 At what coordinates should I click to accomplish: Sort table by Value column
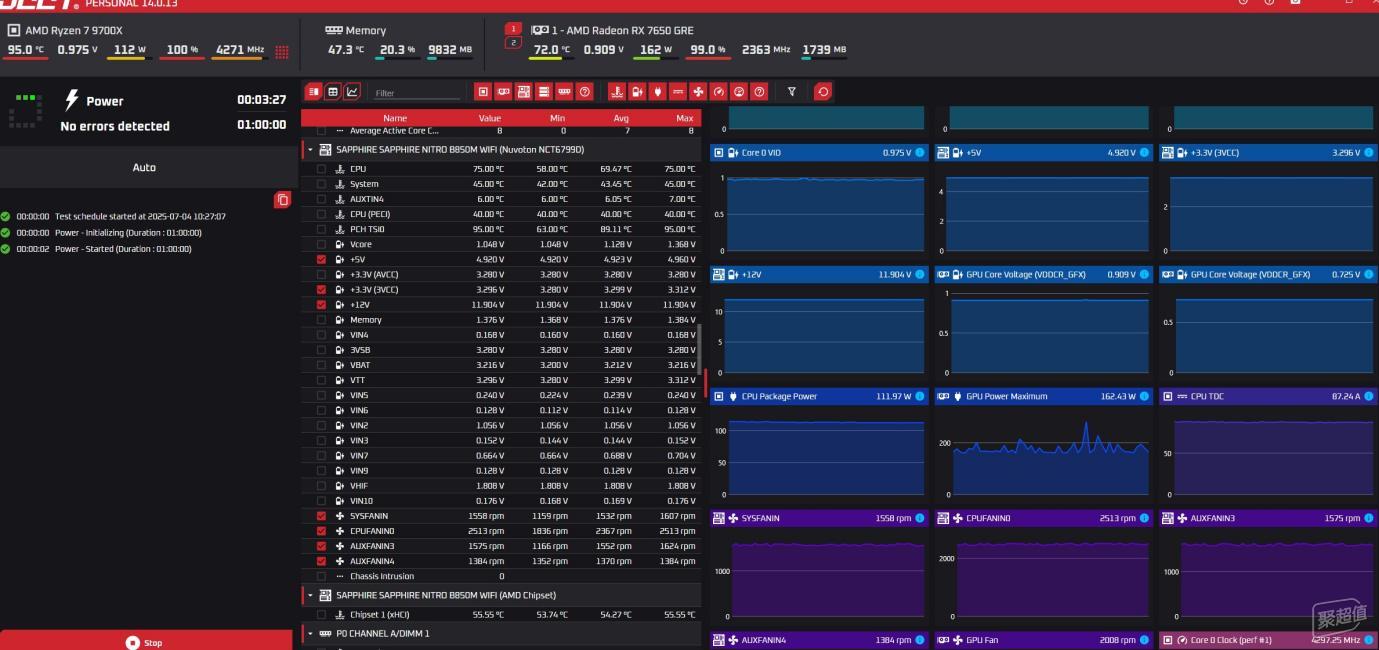490,118
